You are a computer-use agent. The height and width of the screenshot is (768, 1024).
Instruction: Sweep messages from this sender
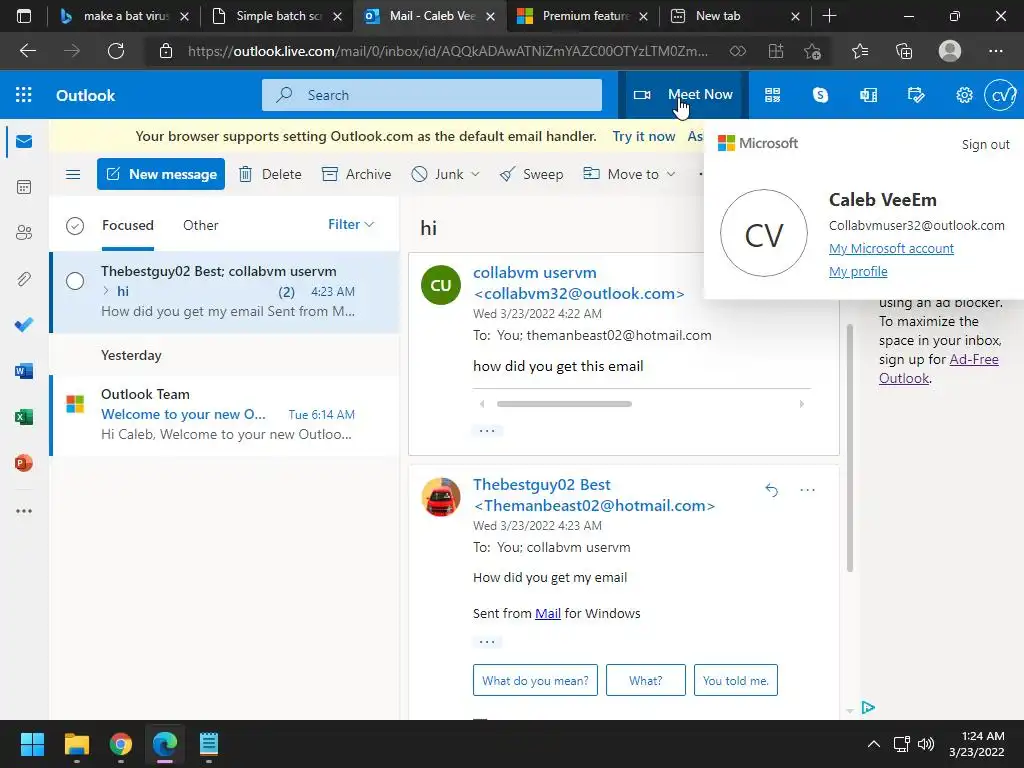[x=531, y=174]
